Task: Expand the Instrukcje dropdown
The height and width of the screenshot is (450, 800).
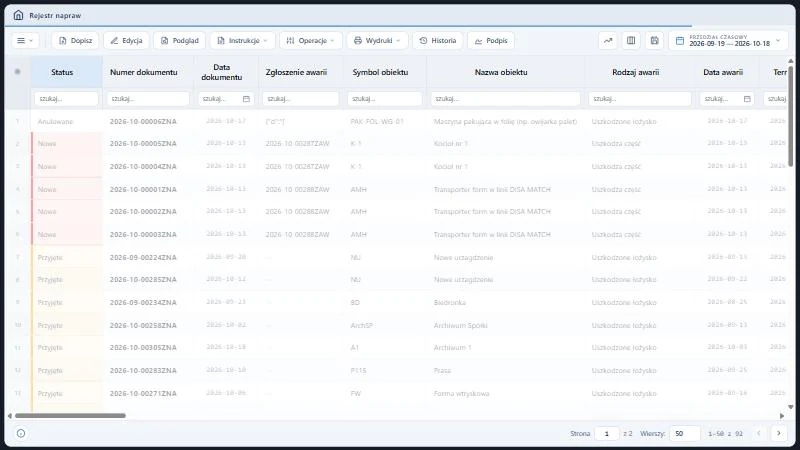Action: point(242,40)
